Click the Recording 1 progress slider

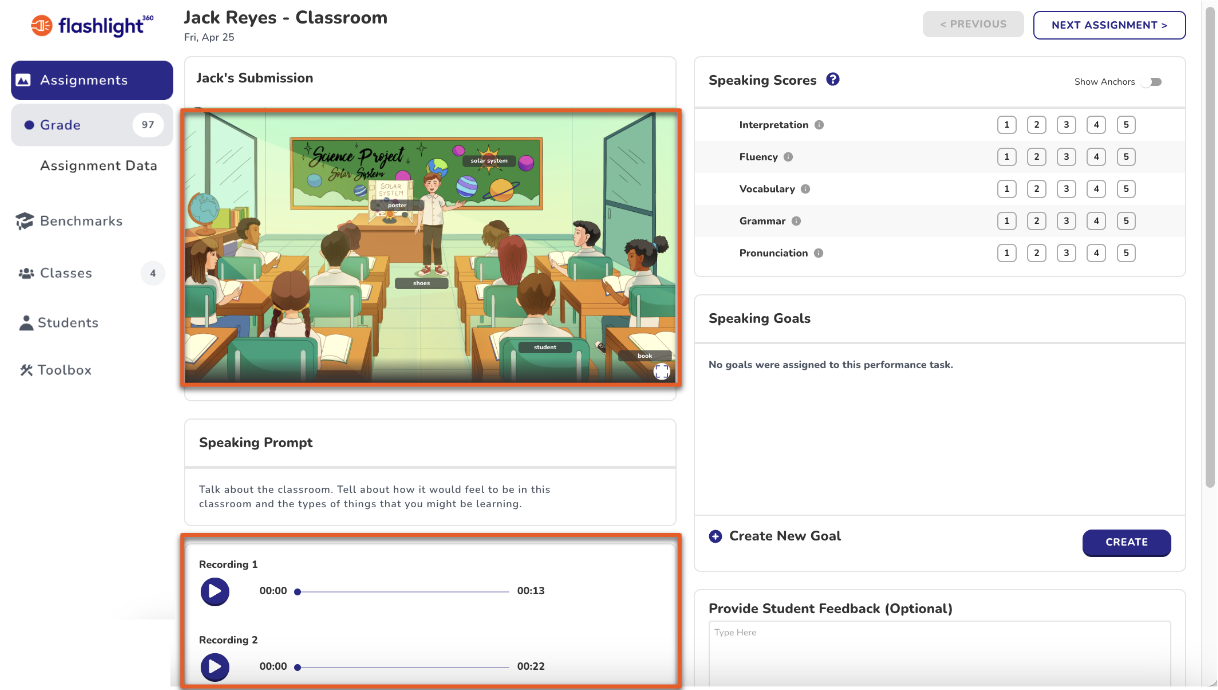coord(403,591)
